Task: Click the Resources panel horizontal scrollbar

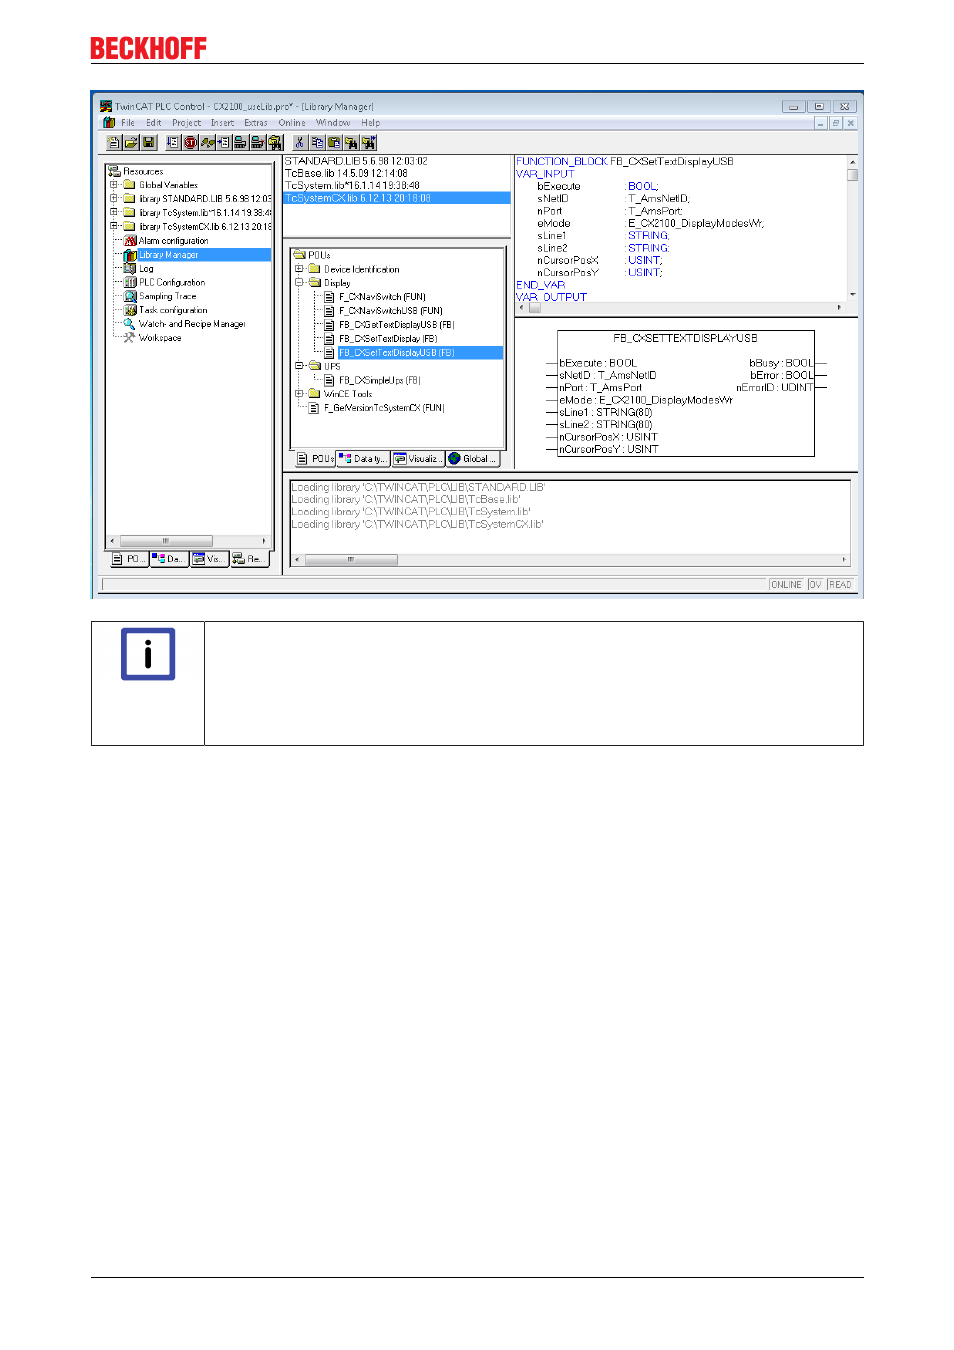Action: click(x=188, y=541)
